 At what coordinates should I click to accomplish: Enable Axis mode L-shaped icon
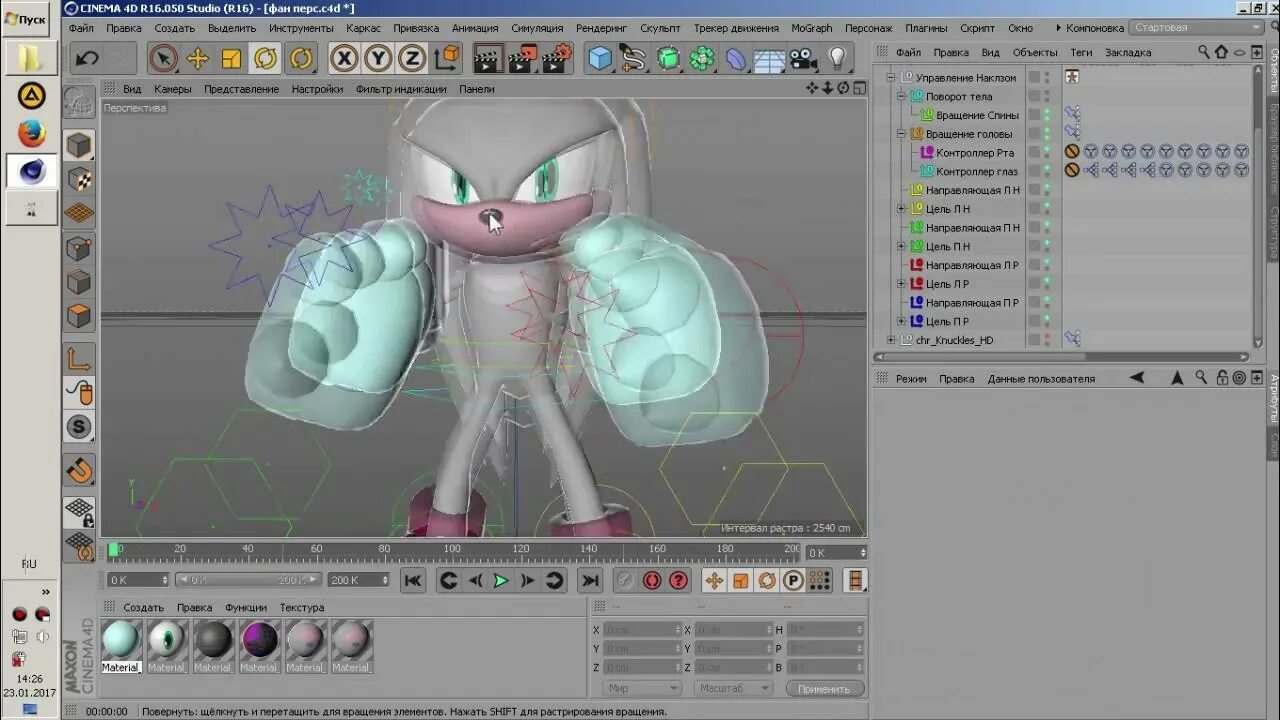(x=79, y=359)
